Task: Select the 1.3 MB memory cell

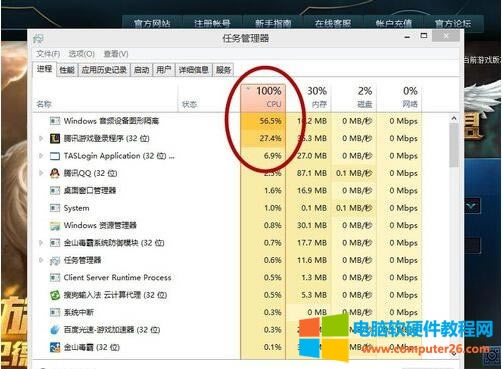Action: (x=308, y=277)
